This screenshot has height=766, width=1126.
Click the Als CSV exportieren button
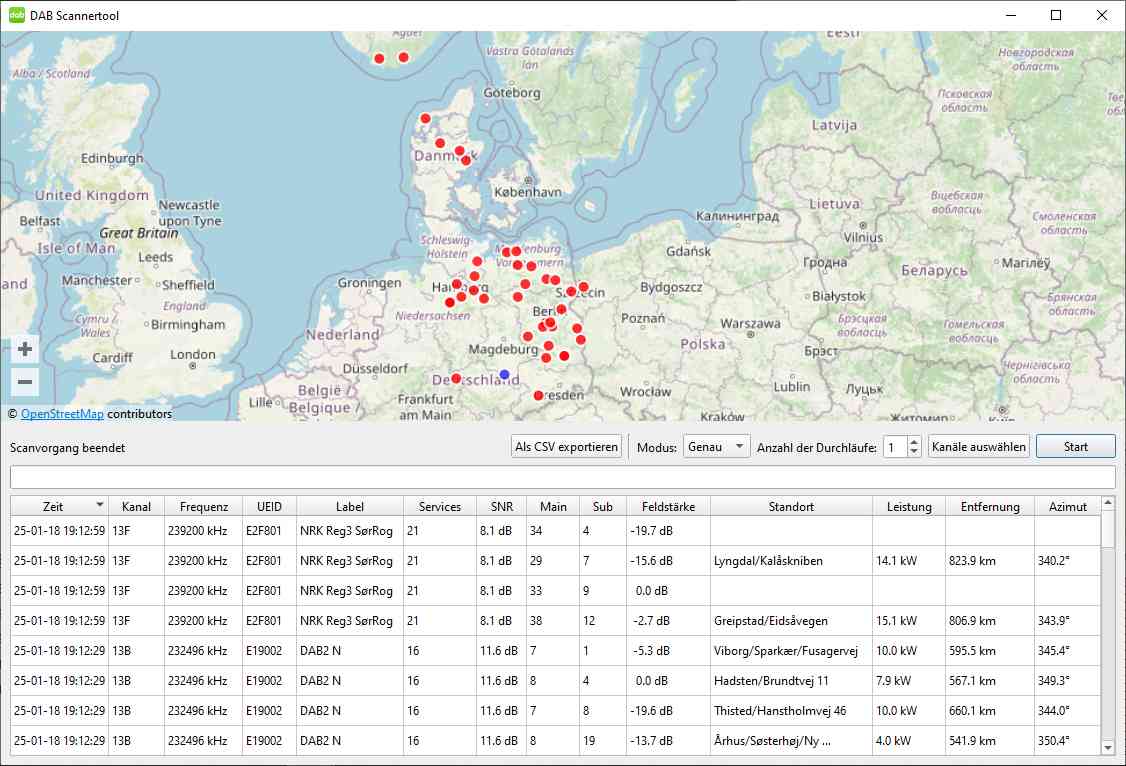point(566,447)
